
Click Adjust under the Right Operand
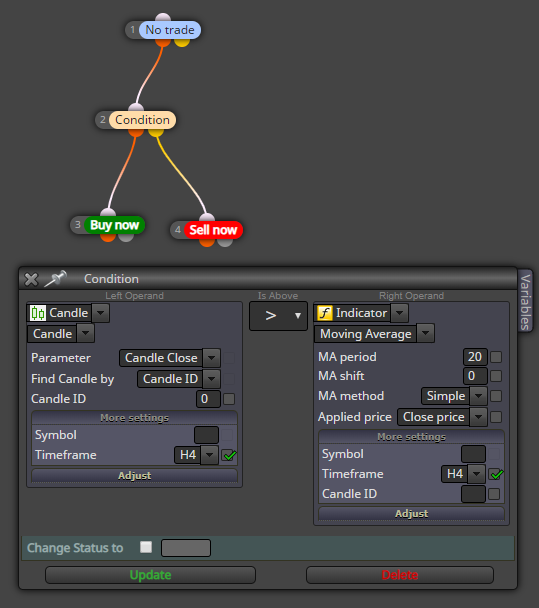(x=411, y=513)
